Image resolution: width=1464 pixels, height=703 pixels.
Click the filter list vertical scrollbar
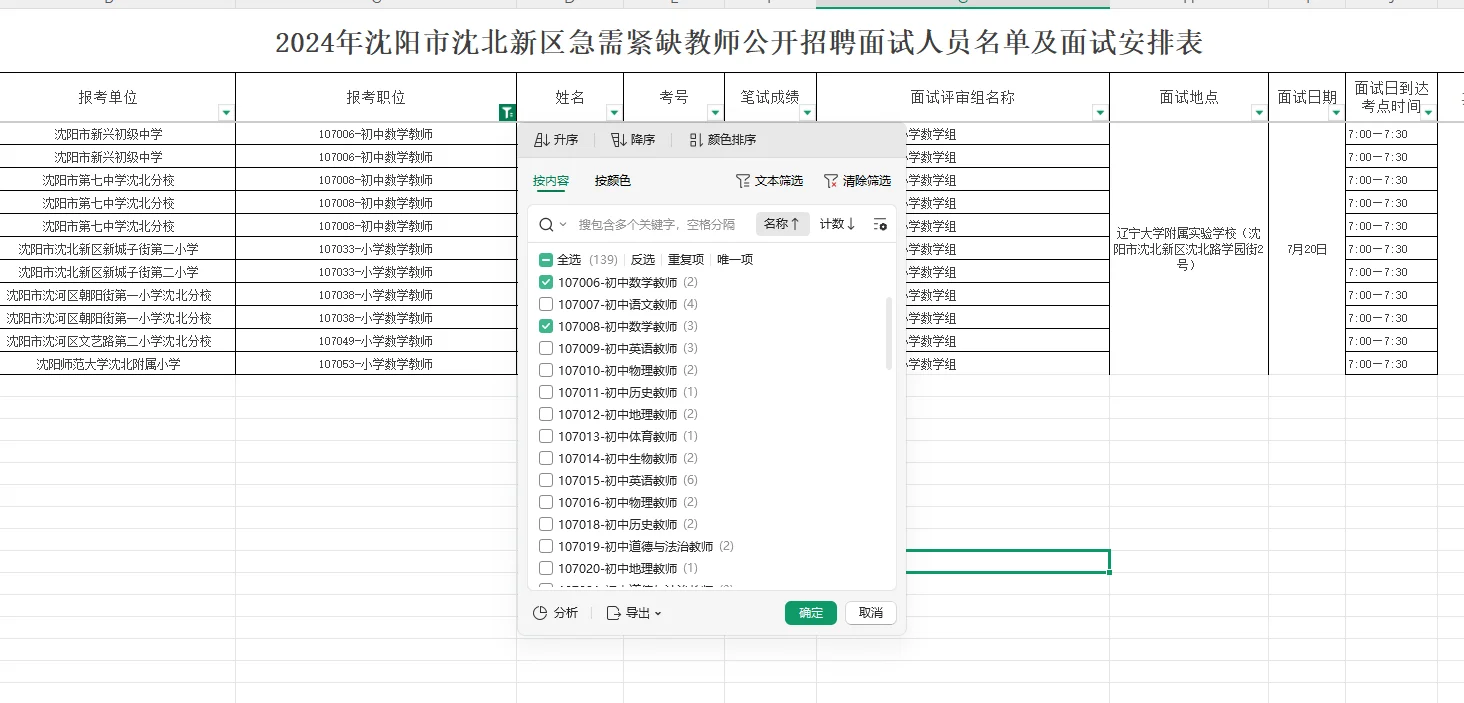[889, 333]
